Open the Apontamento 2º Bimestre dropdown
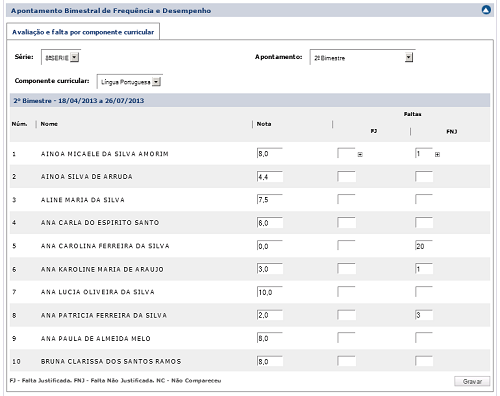 click(362, 57)
